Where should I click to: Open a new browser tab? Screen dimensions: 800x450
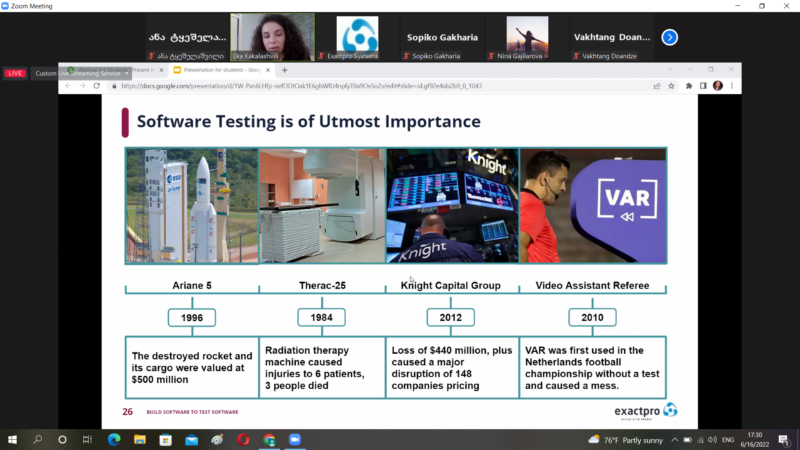[285, 70]
